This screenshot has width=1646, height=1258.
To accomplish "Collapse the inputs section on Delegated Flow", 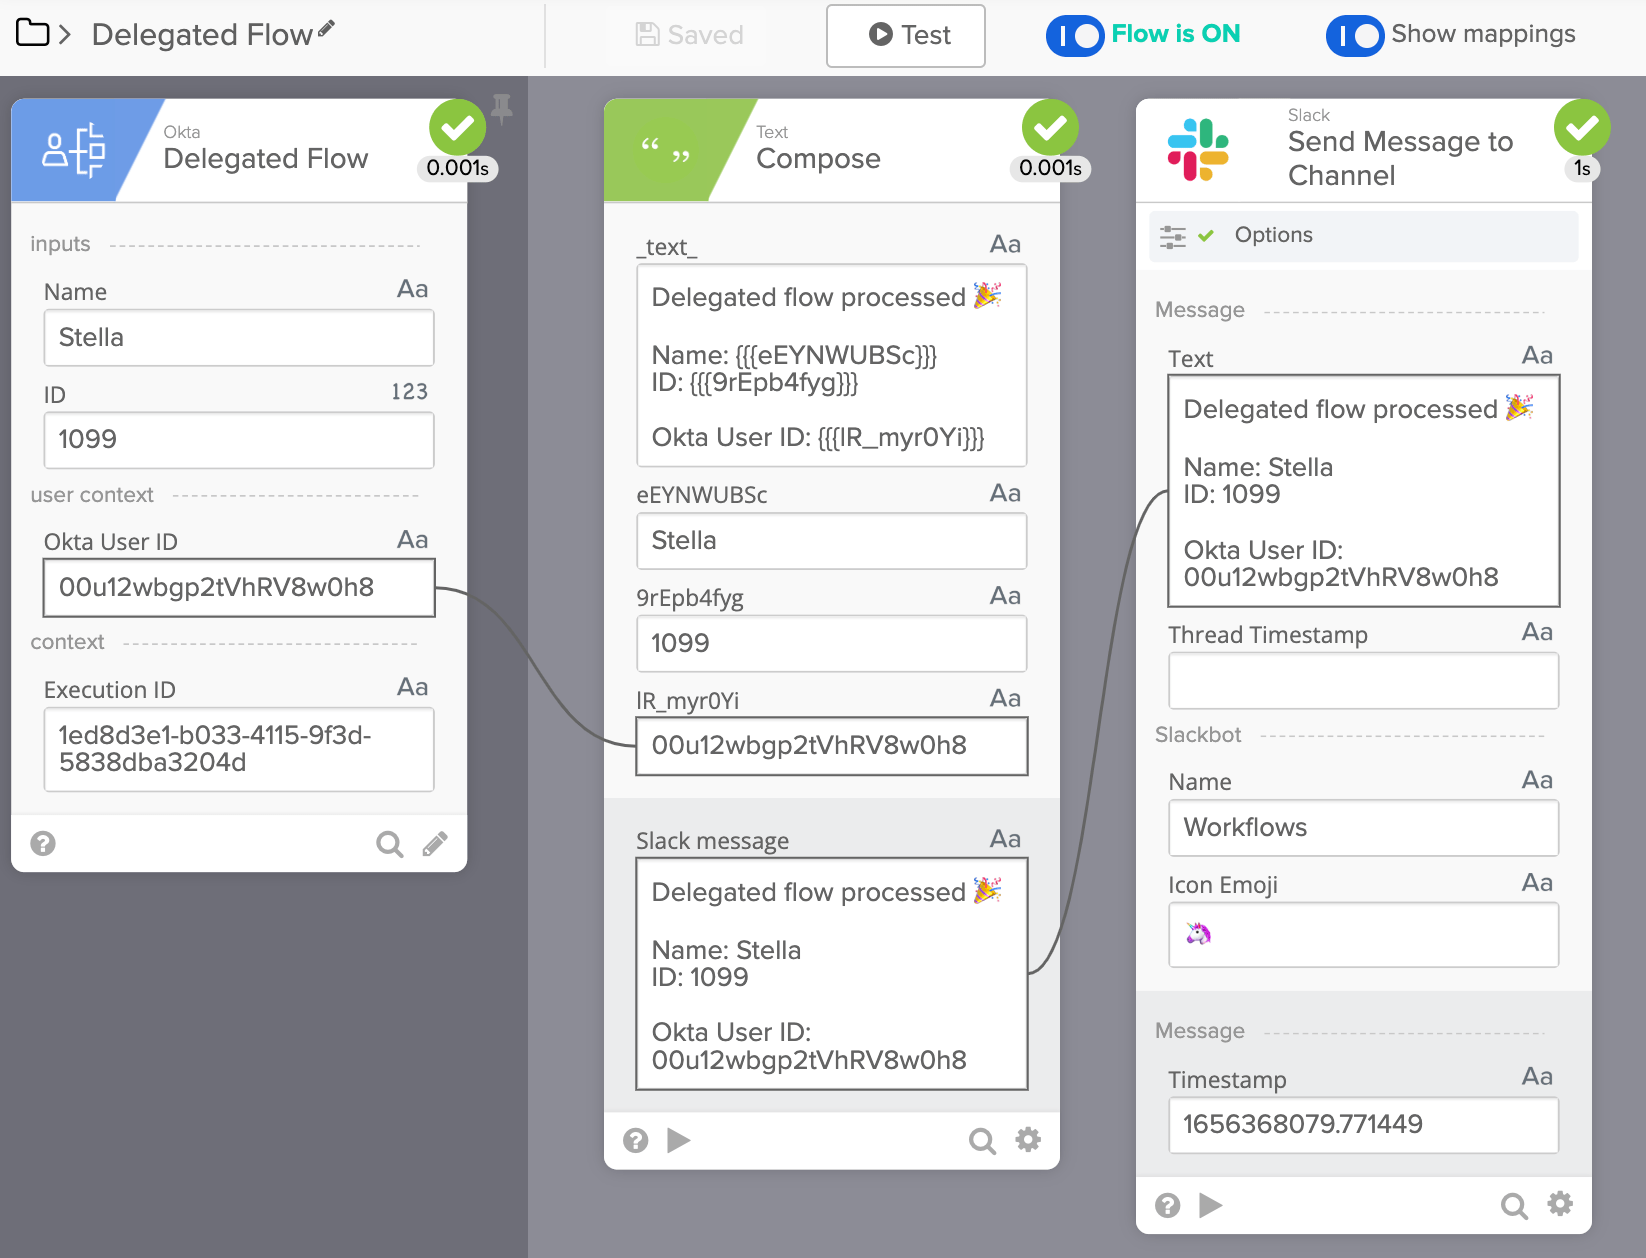I will tap(60, 243).
